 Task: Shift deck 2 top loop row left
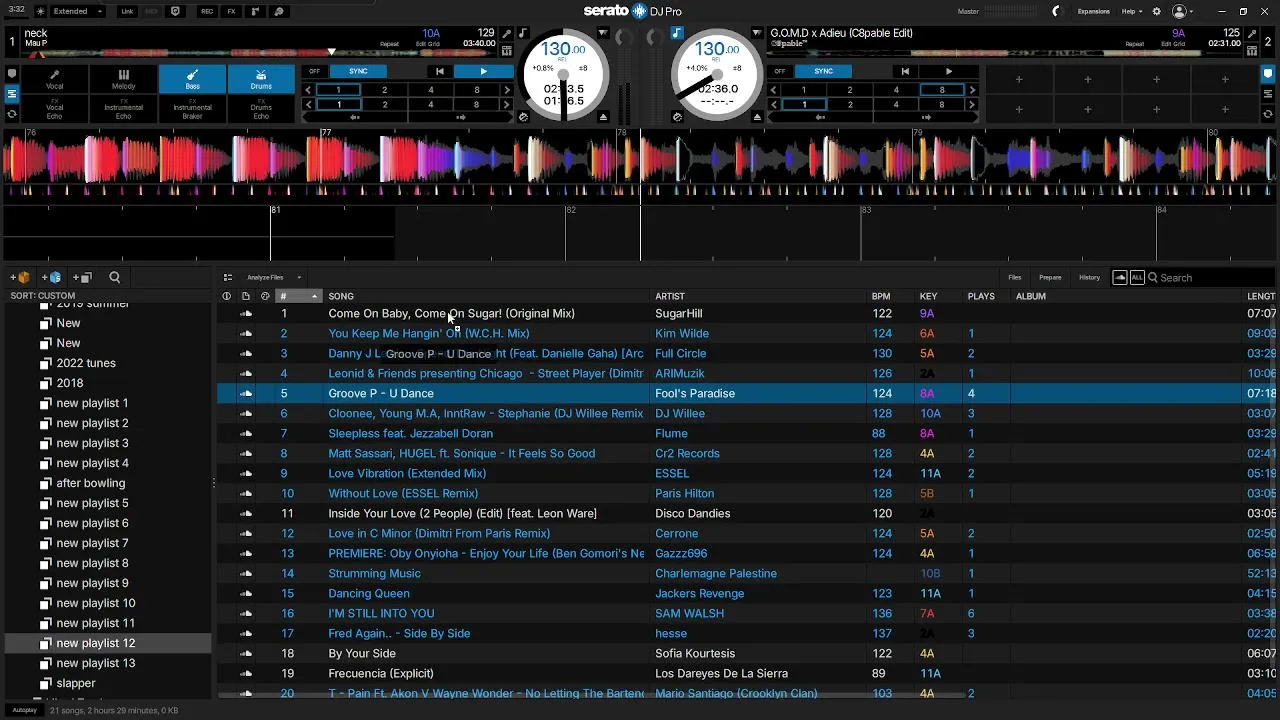point(774,90)
